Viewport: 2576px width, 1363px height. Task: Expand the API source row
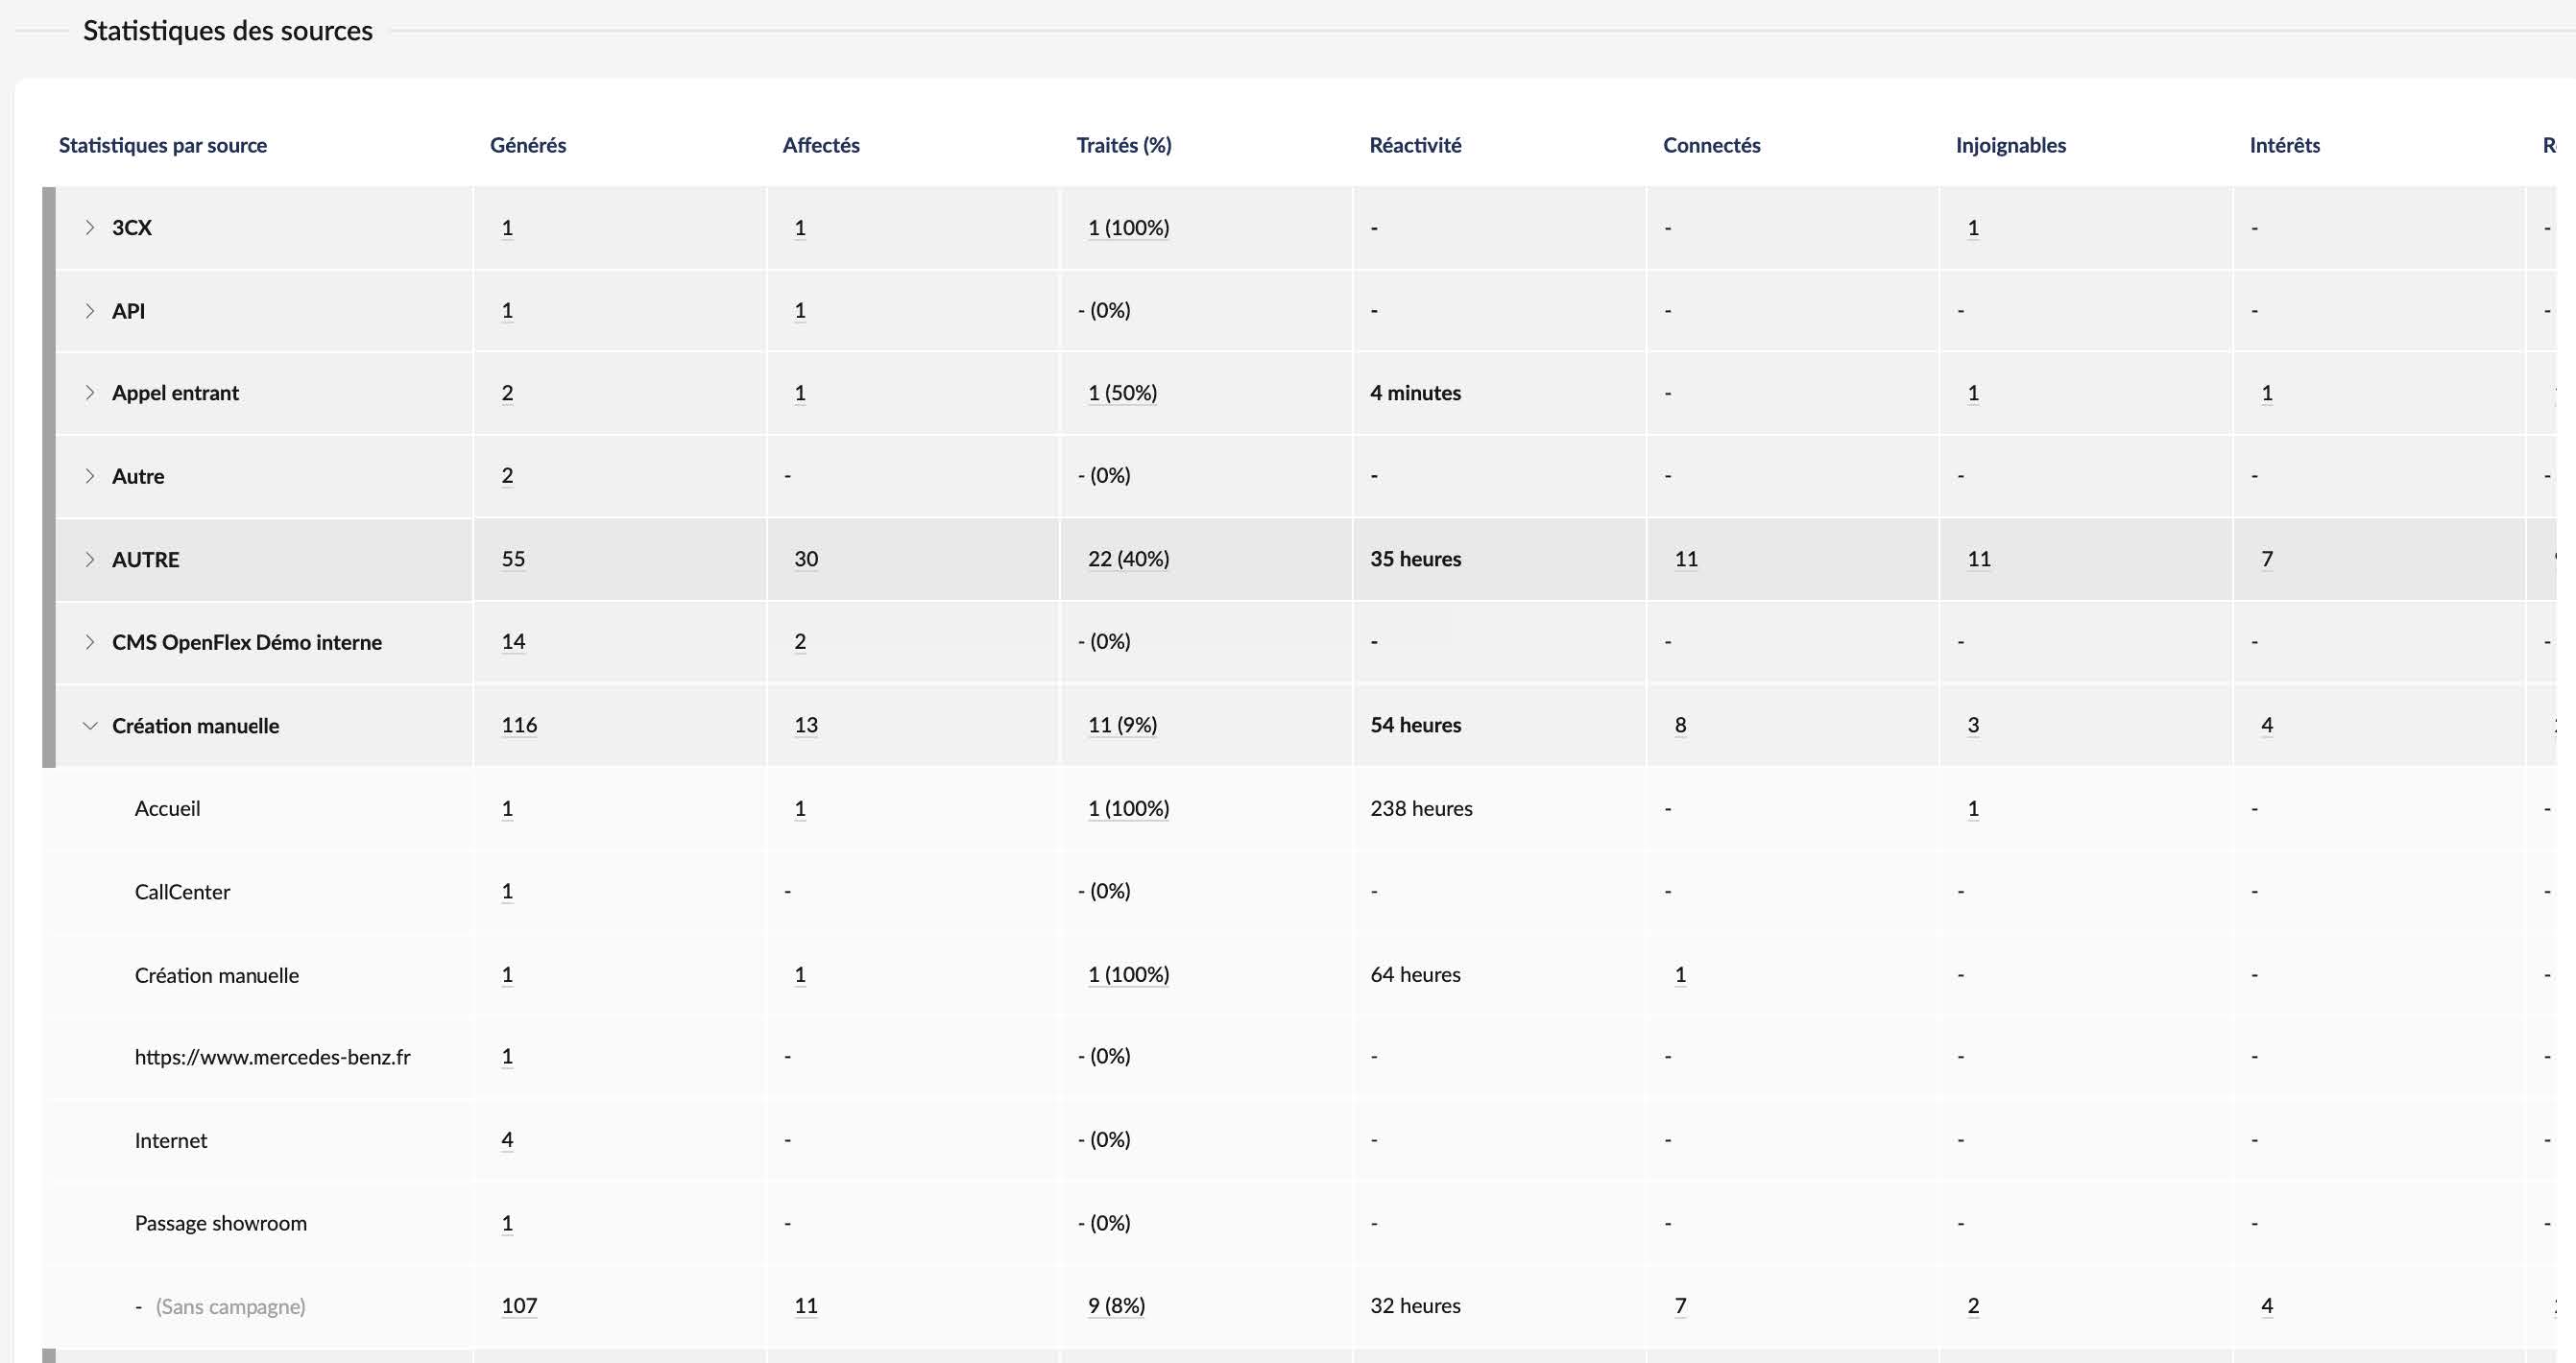click(x=90, y=311)
